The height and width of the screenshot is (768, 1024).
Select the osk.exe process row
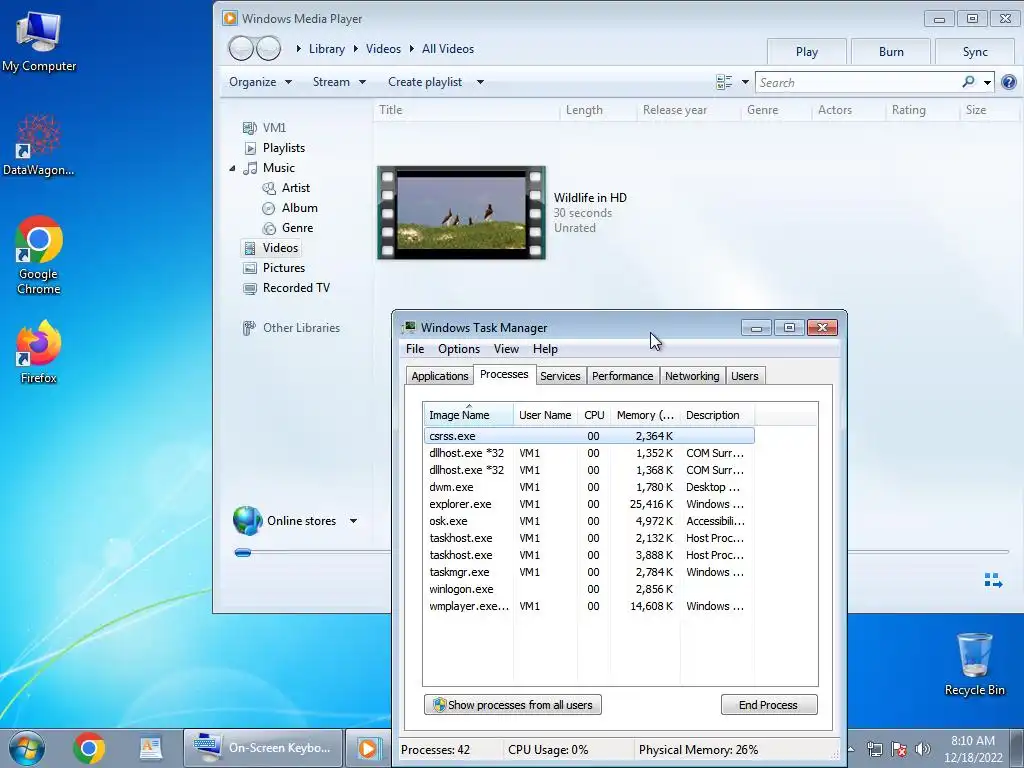(x=589, y=521)
